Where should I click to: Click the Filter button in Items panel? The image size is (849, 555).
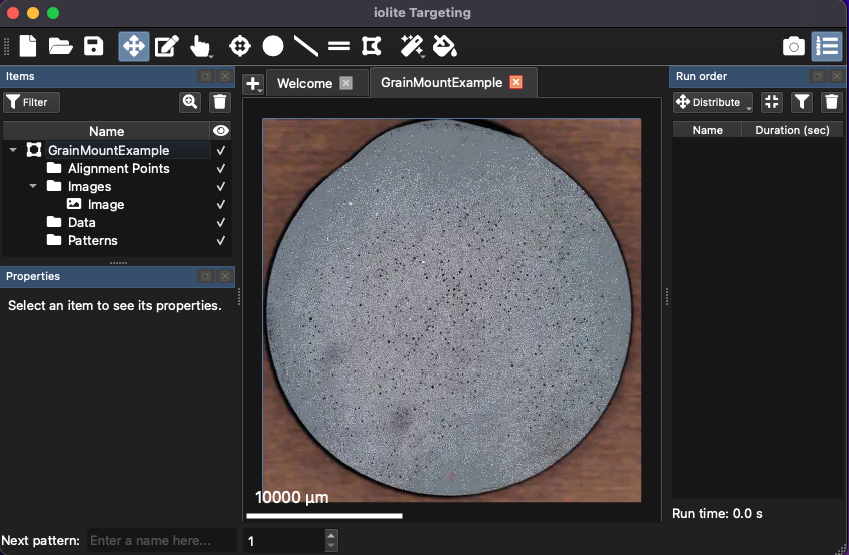(x=31, y=102)
